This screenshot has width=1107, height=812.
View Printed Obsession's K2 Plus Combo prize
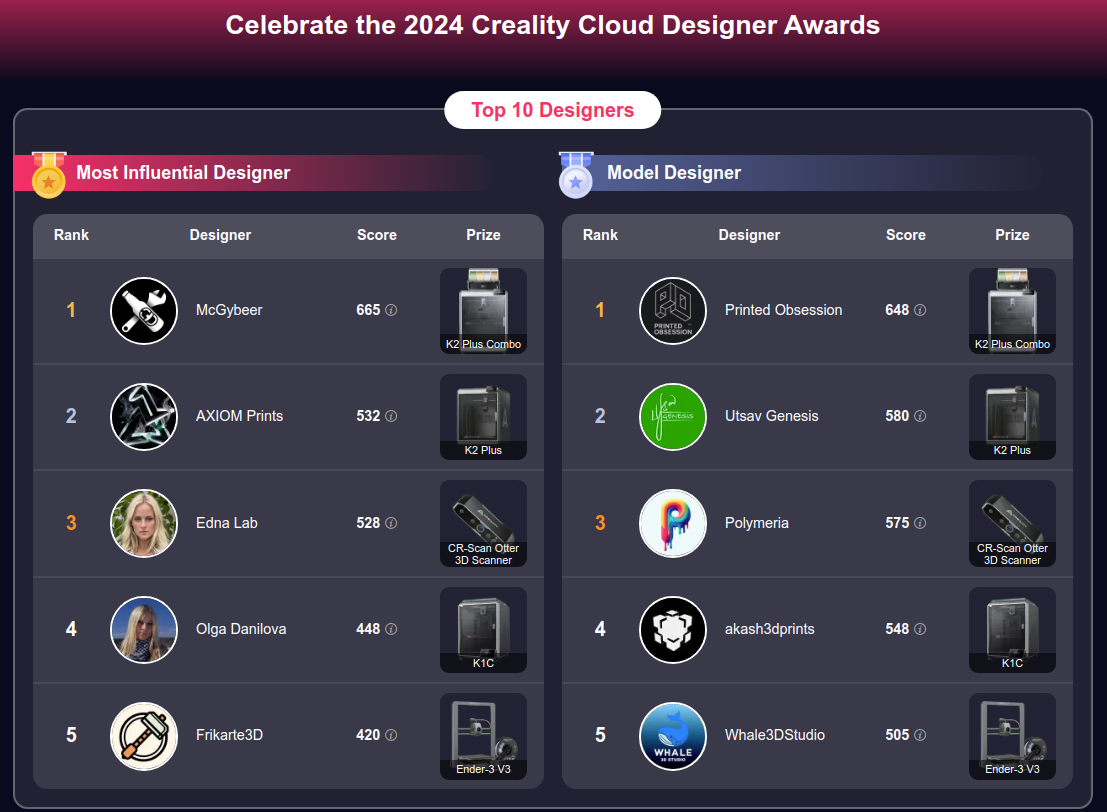click(1012, 311)
